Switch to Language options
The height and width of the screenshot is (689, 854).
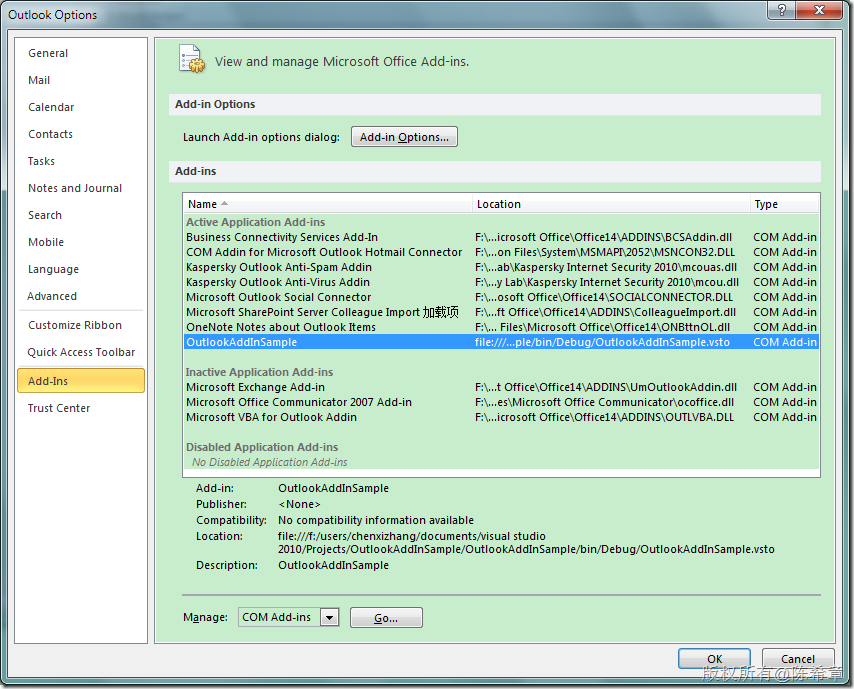click(x=81, y=269)
